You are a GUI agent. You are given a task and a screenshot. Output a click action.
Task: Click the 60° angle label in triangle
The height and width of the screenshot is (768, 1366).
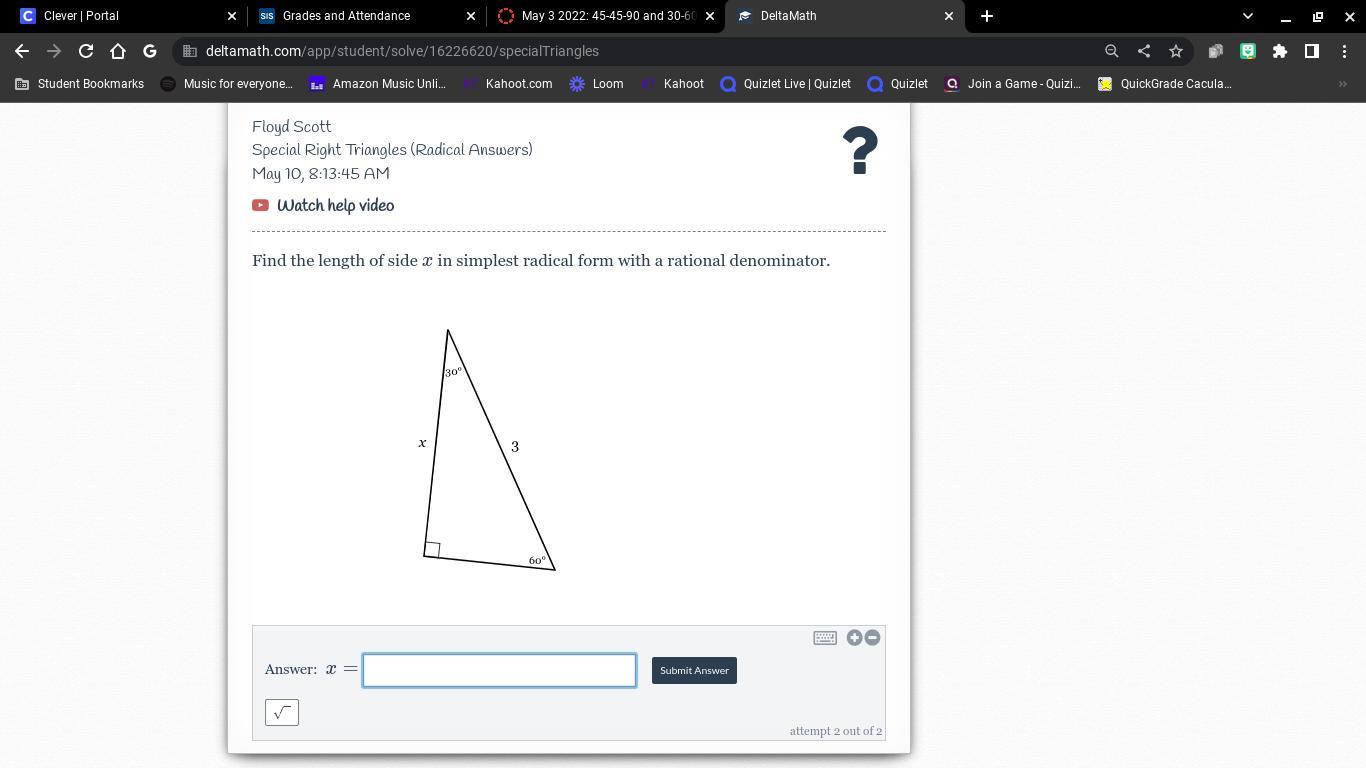click(x=537, y=561)
